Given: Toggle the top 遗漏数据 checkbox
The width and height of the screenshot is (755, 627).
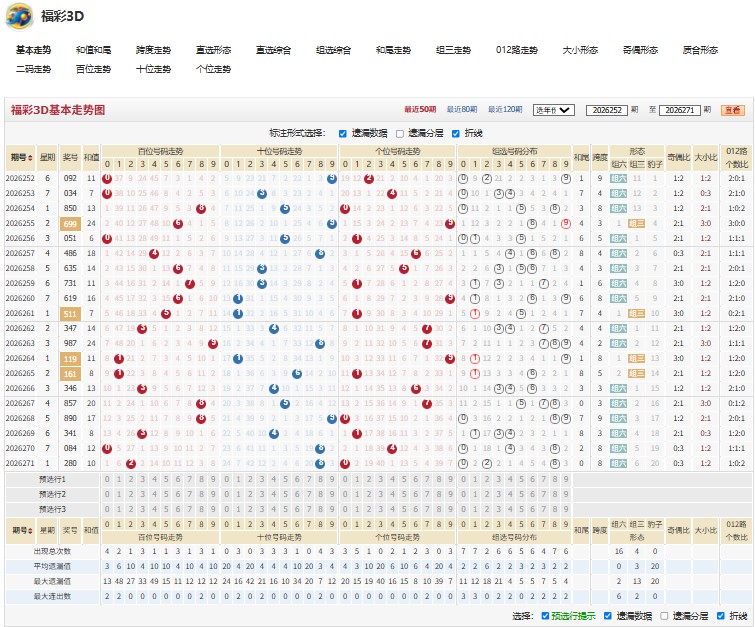Looking at the screenshot, I should pos(343,133).
